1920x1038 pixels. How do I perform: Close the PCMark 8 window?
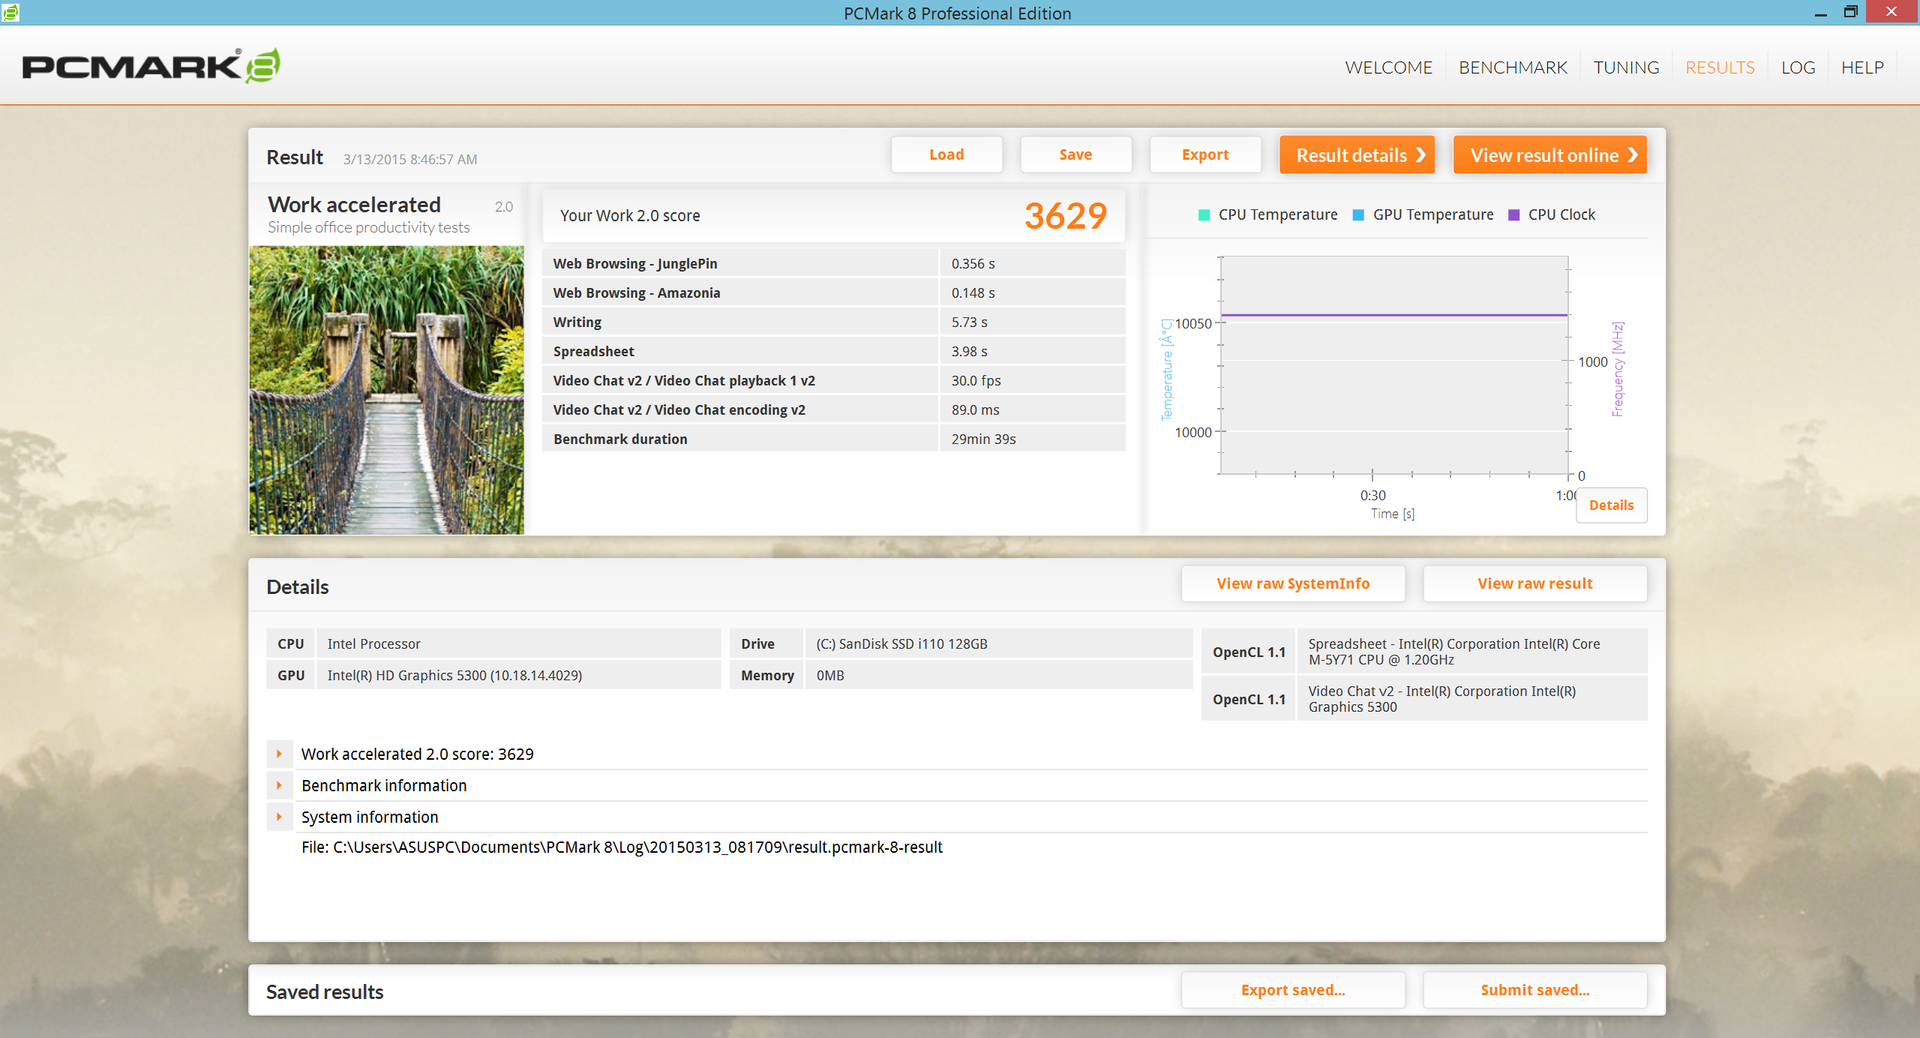pos(1891,12)
